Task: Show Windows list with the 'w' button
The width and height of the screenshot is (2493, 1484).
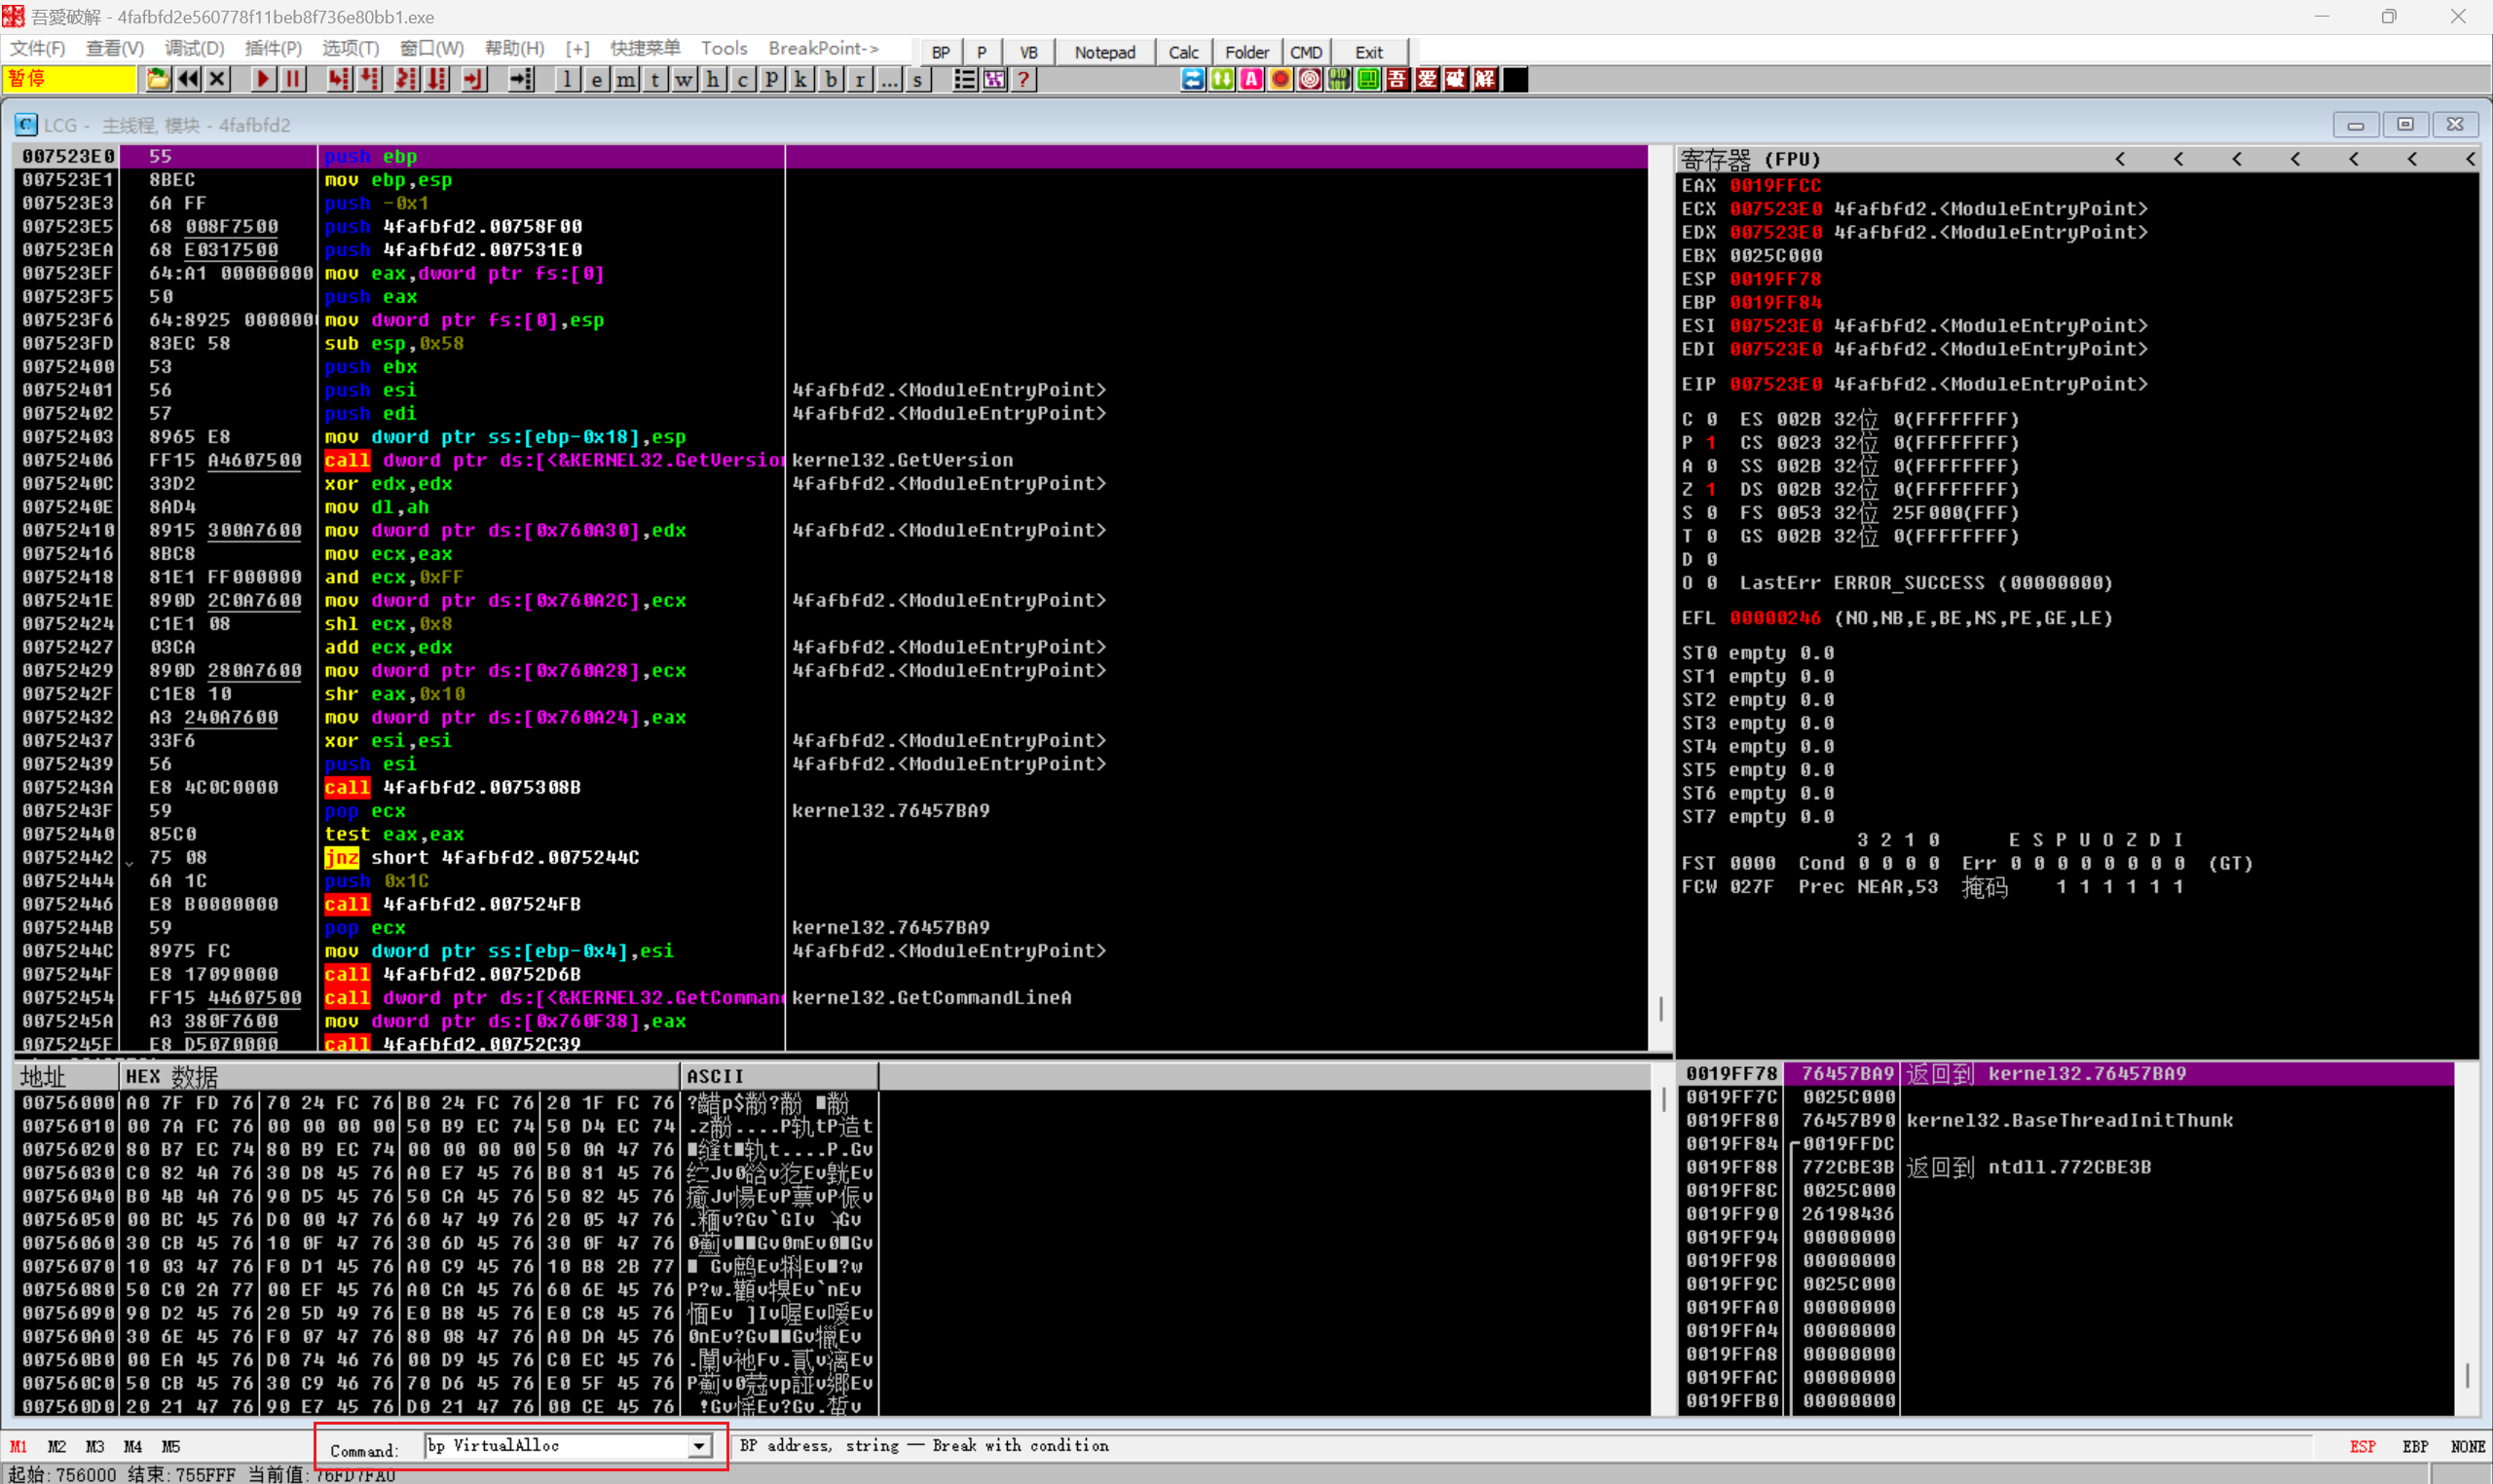Action: (x=684, y=79)
